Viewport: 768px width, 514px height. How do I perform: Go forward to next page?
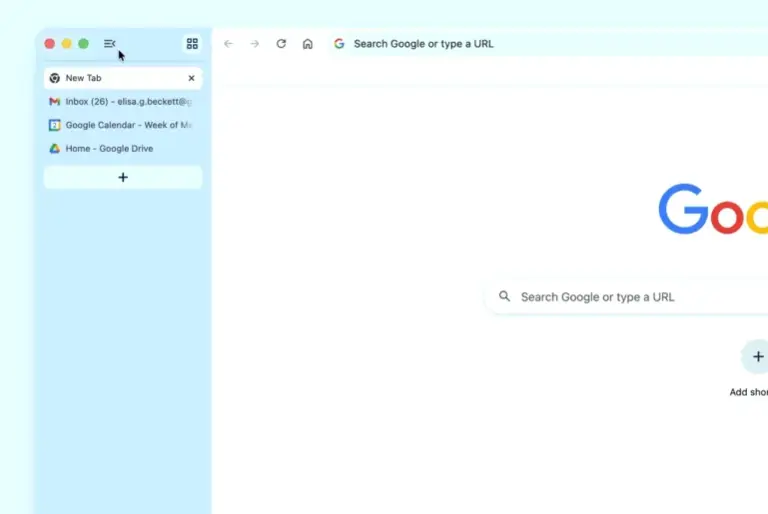(x=255, y=44)
